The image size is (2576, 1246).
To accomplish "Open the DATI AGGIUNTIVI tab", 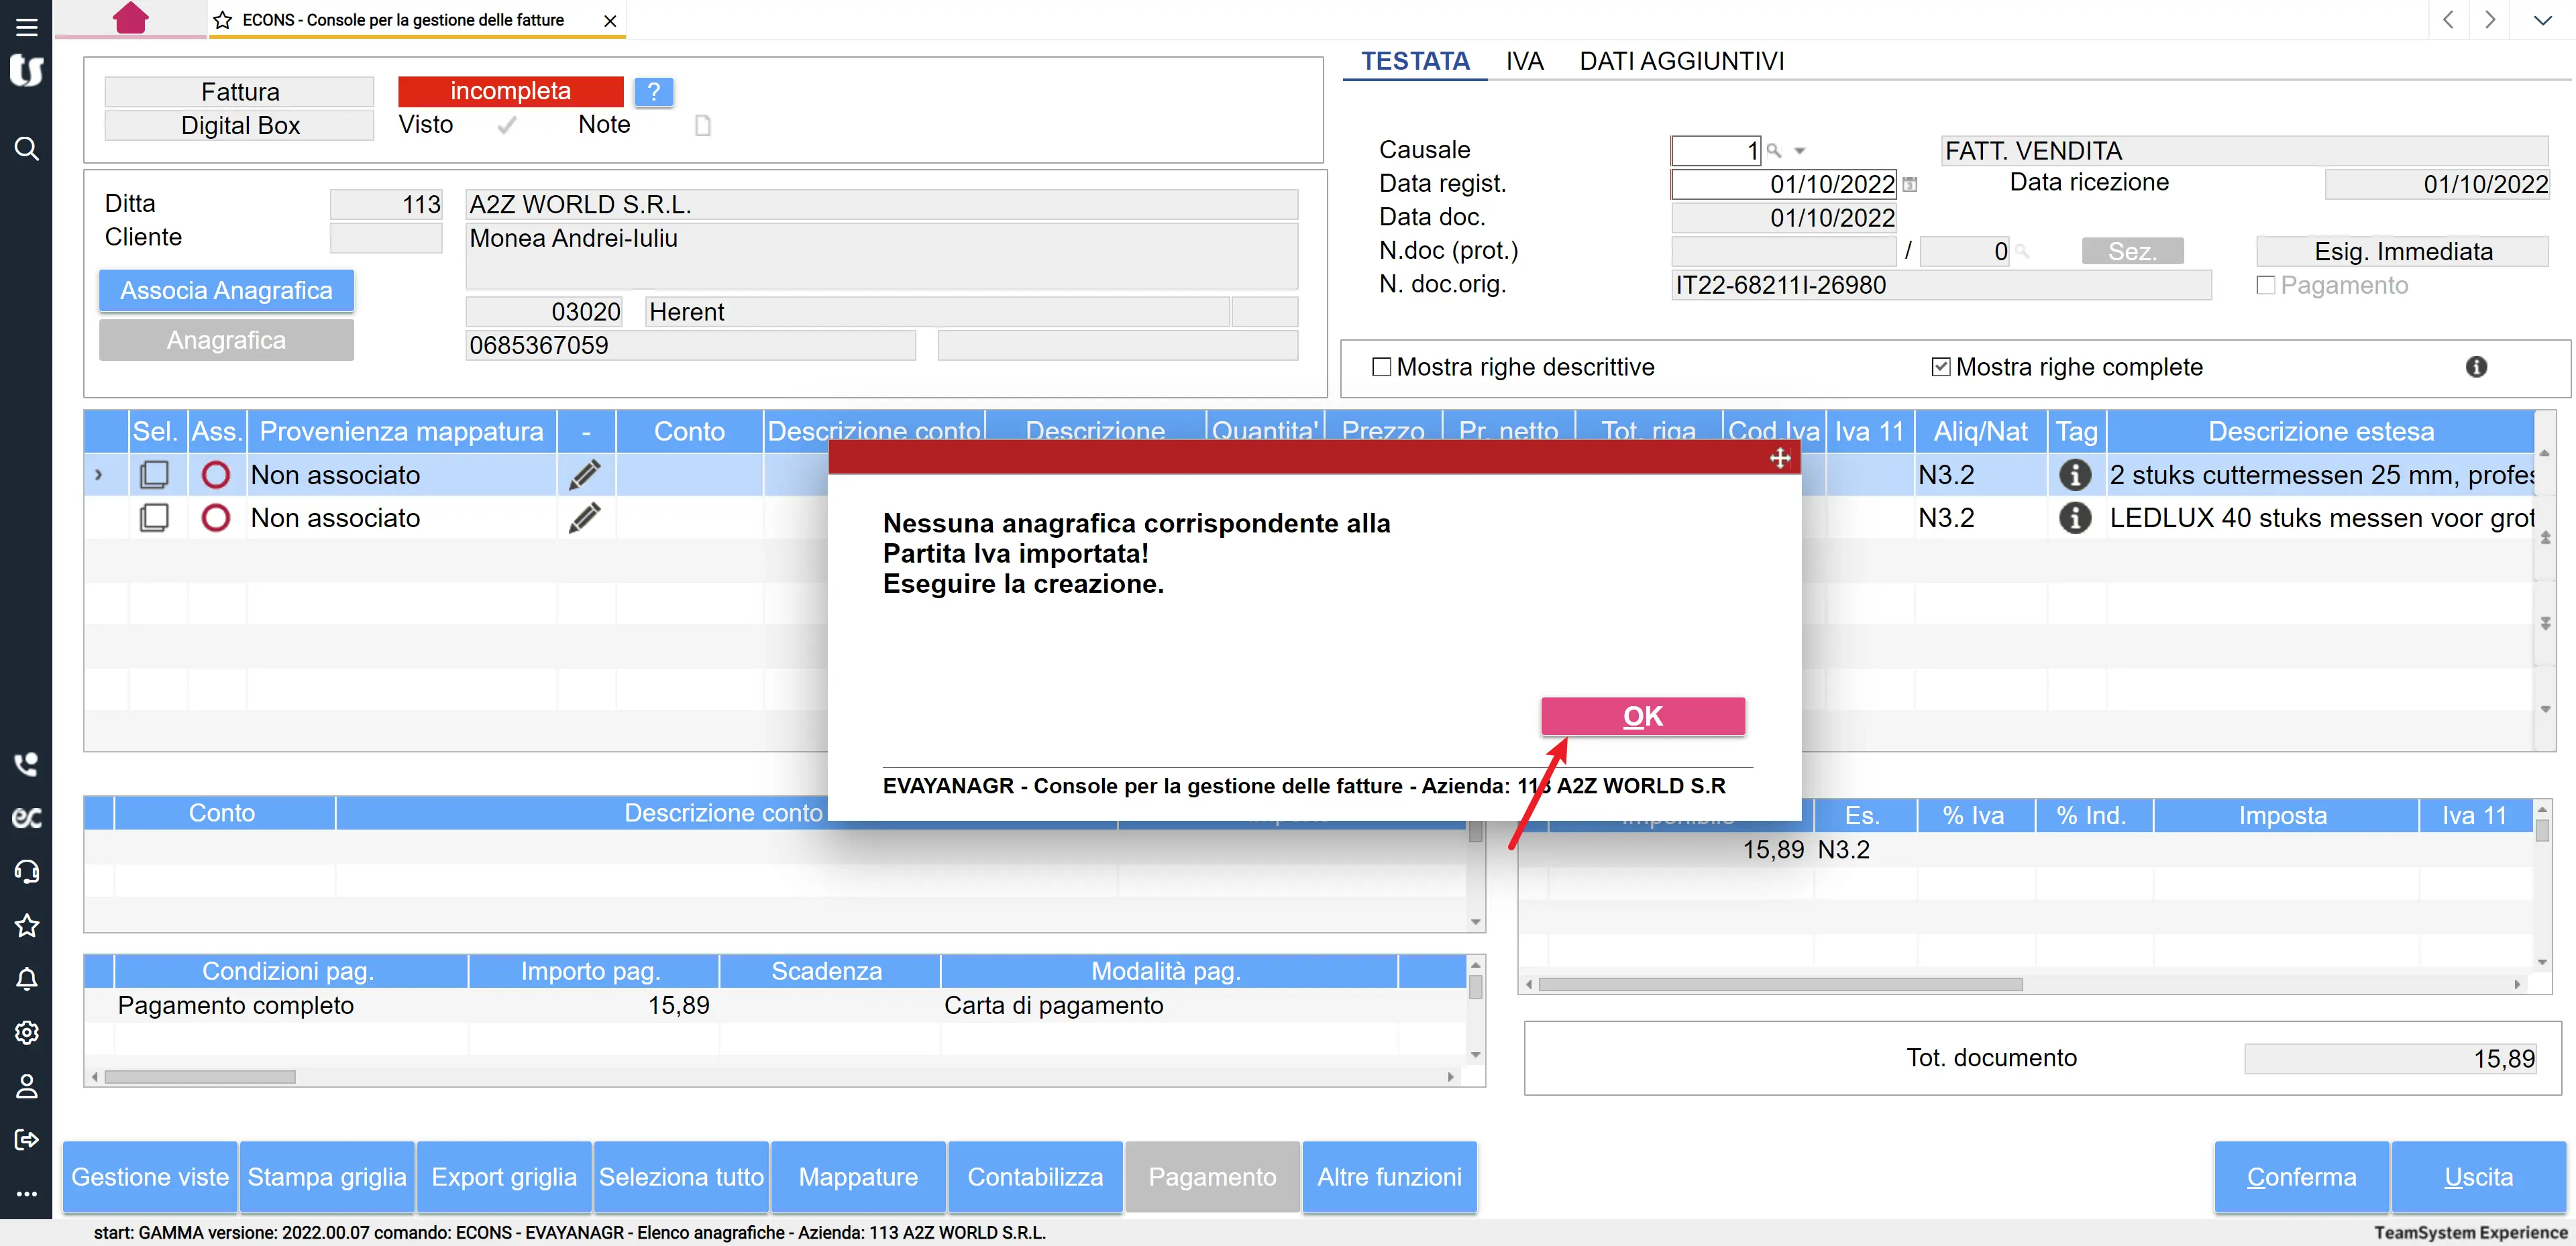I will tap(1681, 61).
